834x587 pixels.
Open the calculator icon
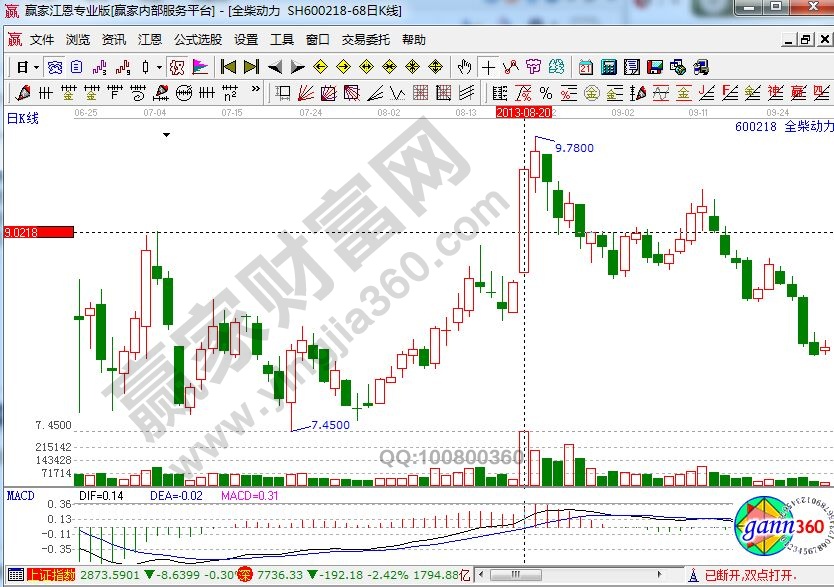tap(608, 67)
